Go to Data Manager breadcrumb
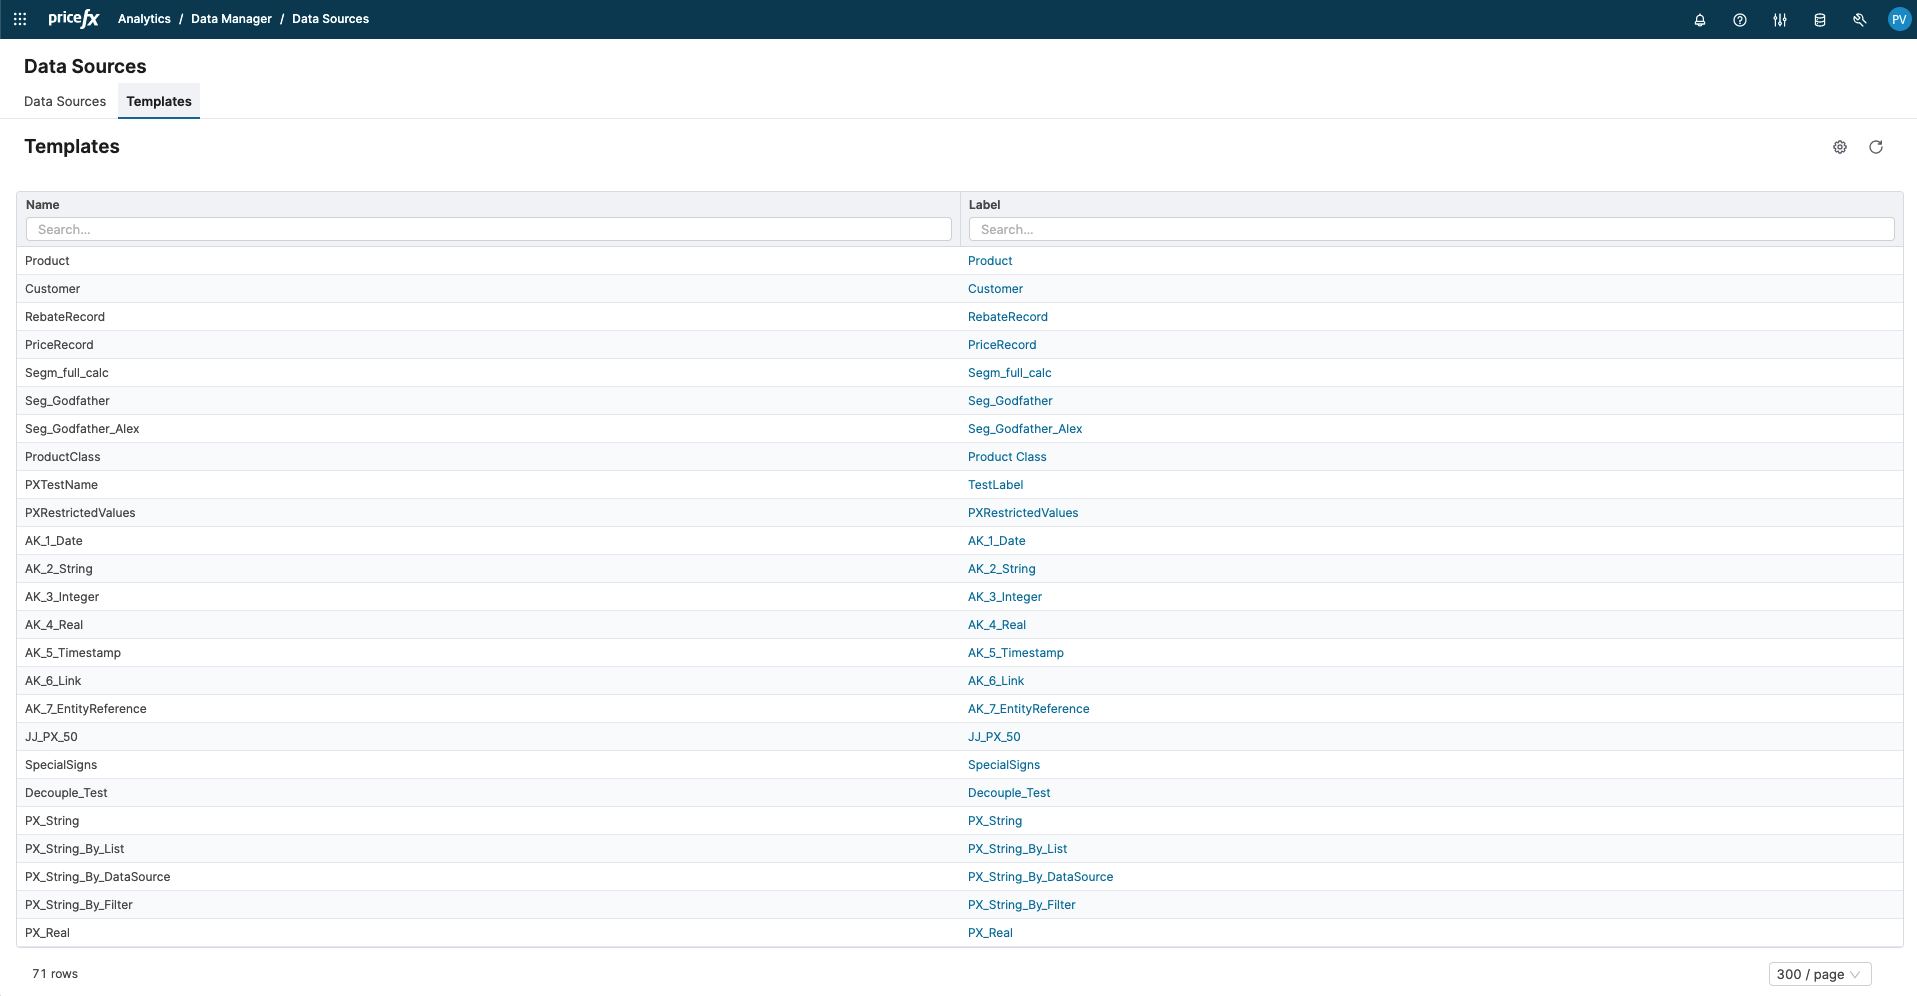 pos(231,19)
